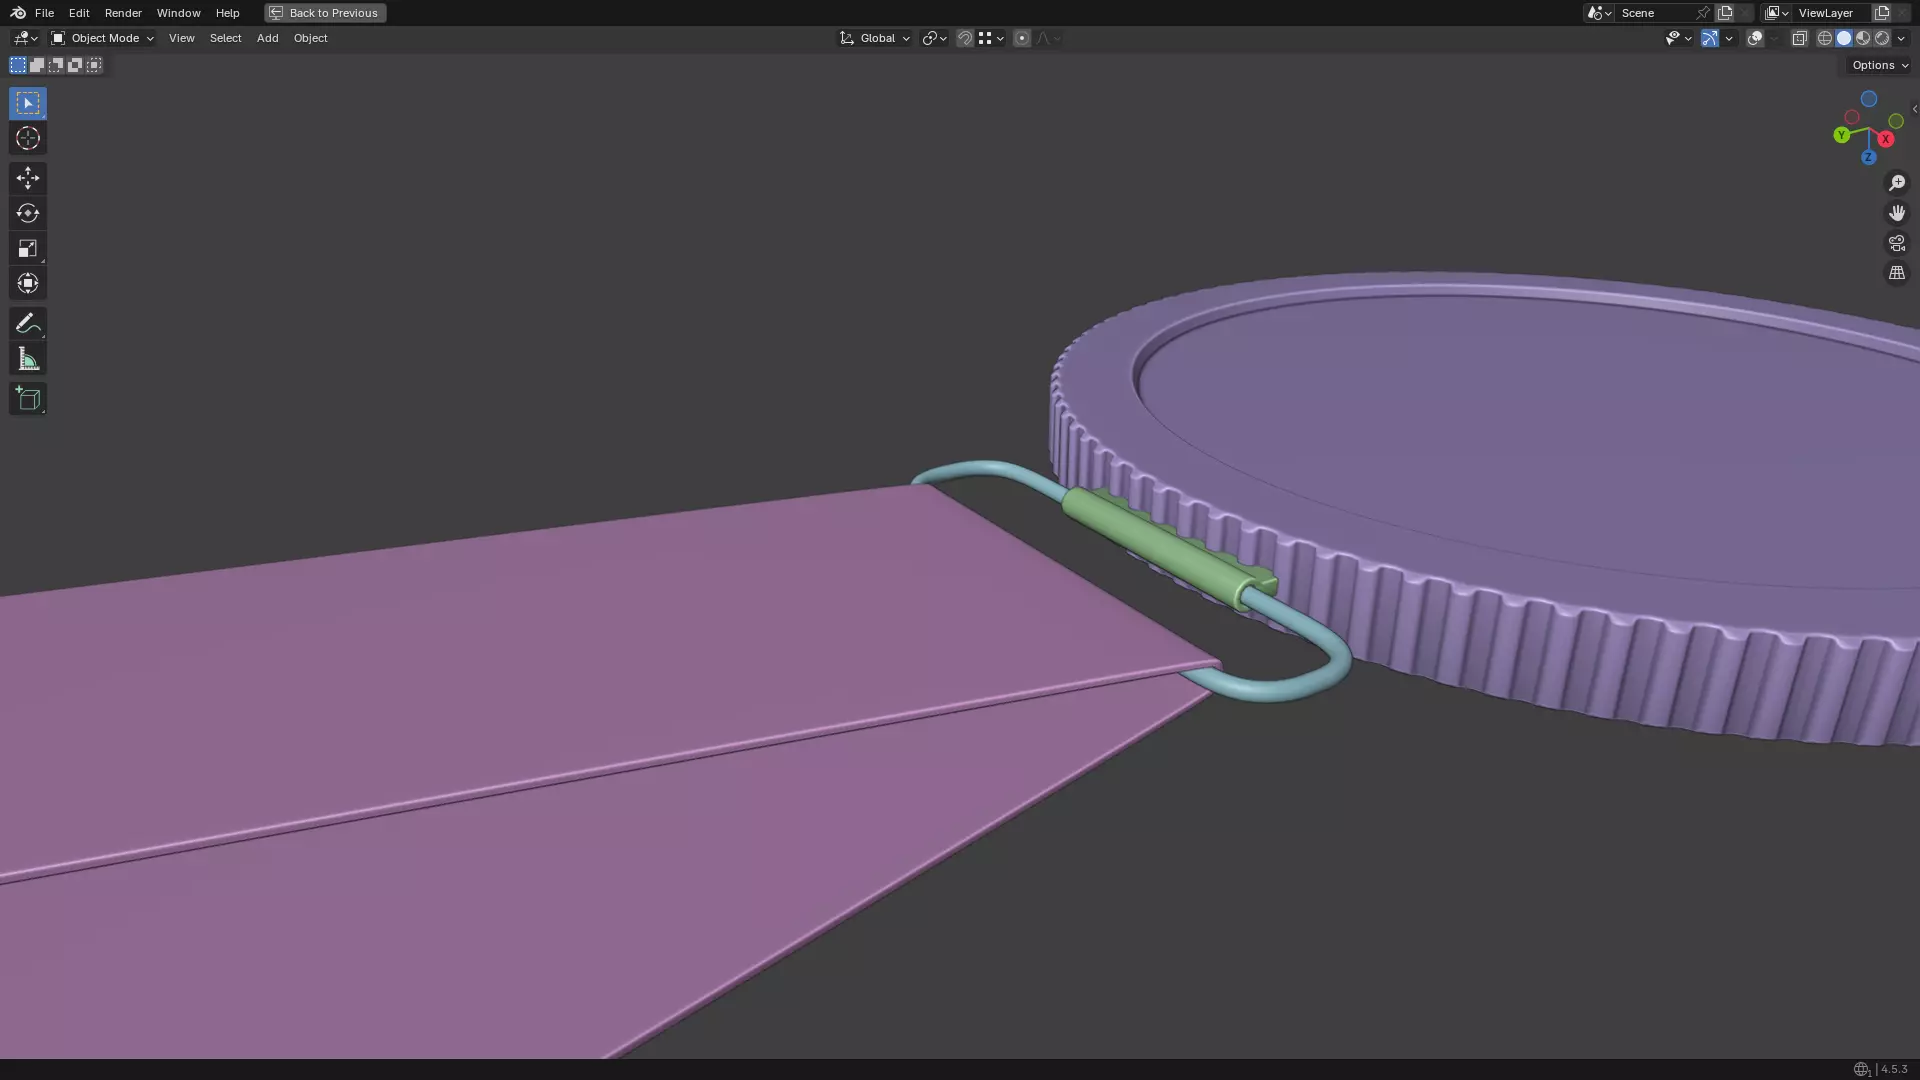Viewport: 1920px width, 1080px height.
Task: Activate the Annotate pencil tool
Action: click(27, 323)
